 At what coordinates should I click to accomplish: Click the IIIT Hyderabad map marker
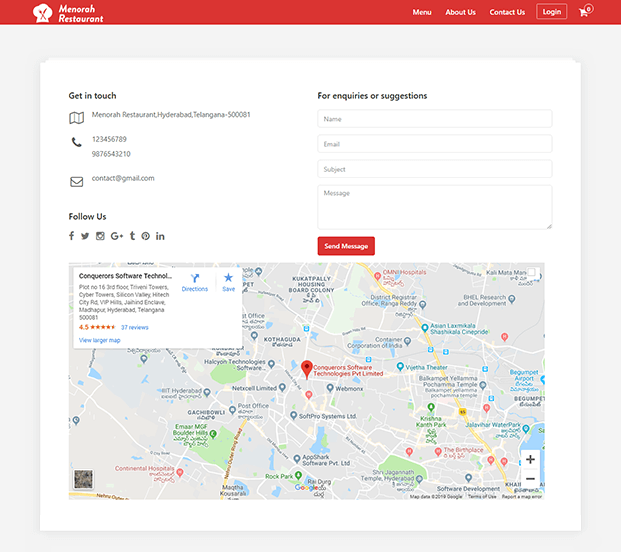[x=207, y=392]
